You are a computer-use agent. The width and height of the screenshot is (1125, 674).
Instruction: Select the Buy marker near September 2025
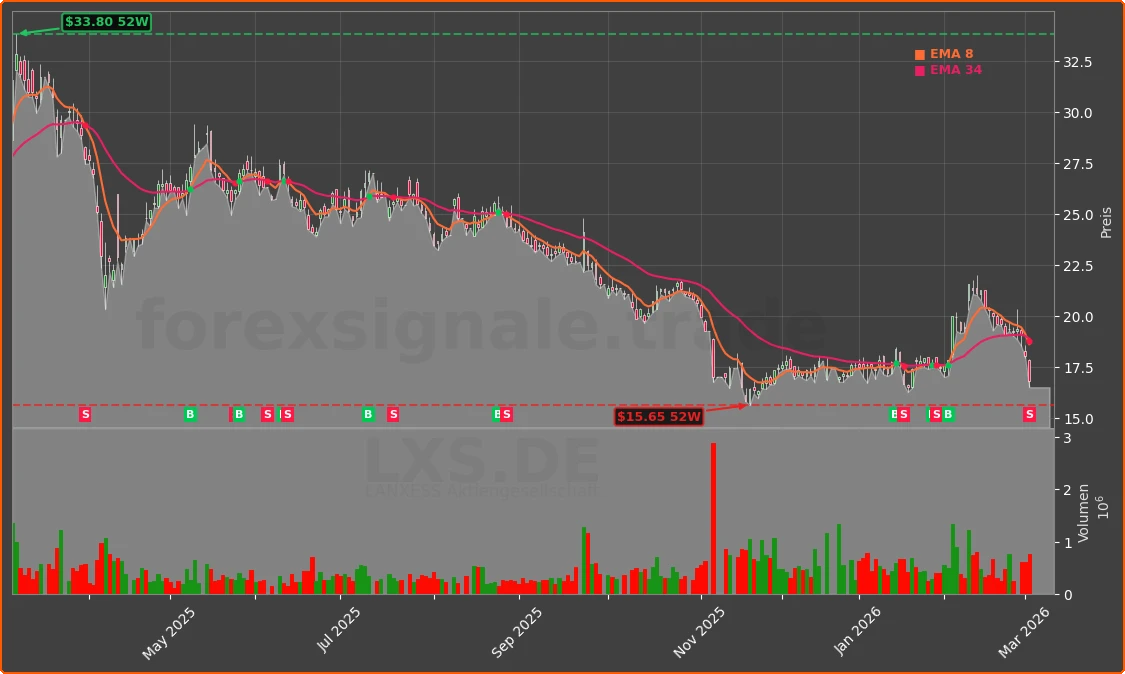coord(497,414)
